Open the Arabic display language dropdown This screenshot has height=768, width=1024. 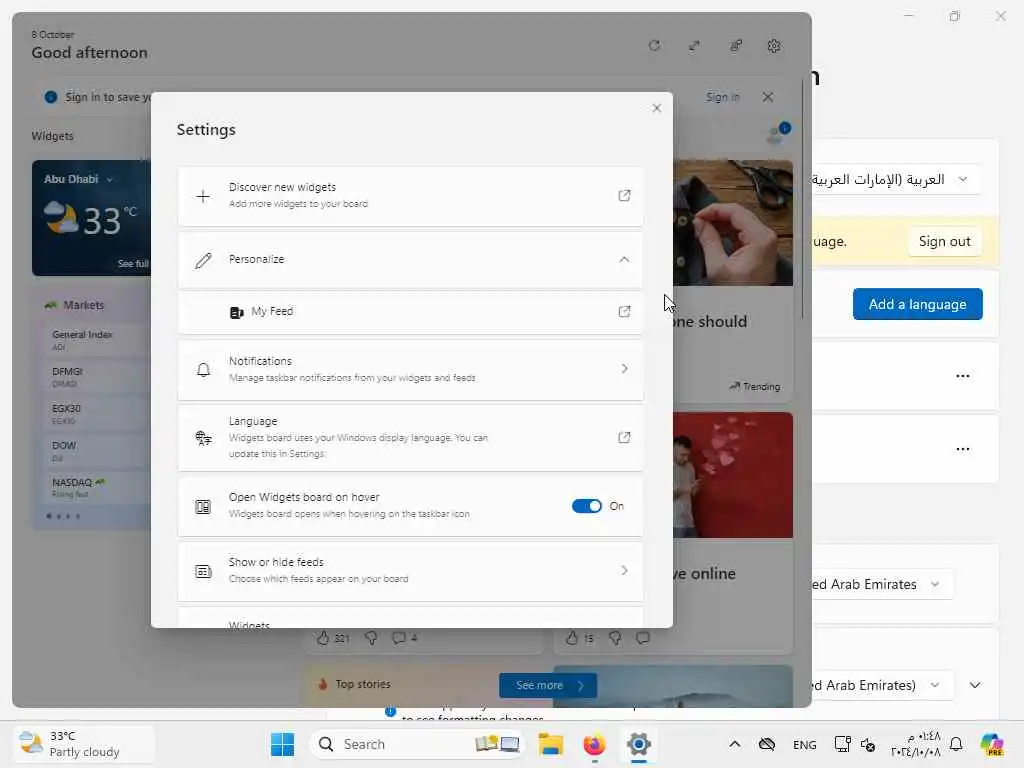pyautogui.click(x=895, y=179)
